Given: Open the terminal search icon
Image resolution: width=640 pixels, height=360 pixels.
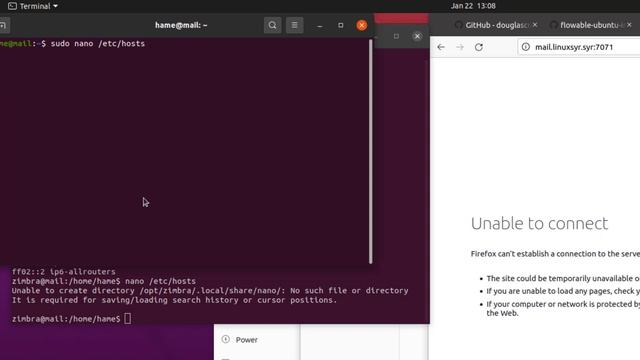Looking at the screenshot, I should point(272,25).
